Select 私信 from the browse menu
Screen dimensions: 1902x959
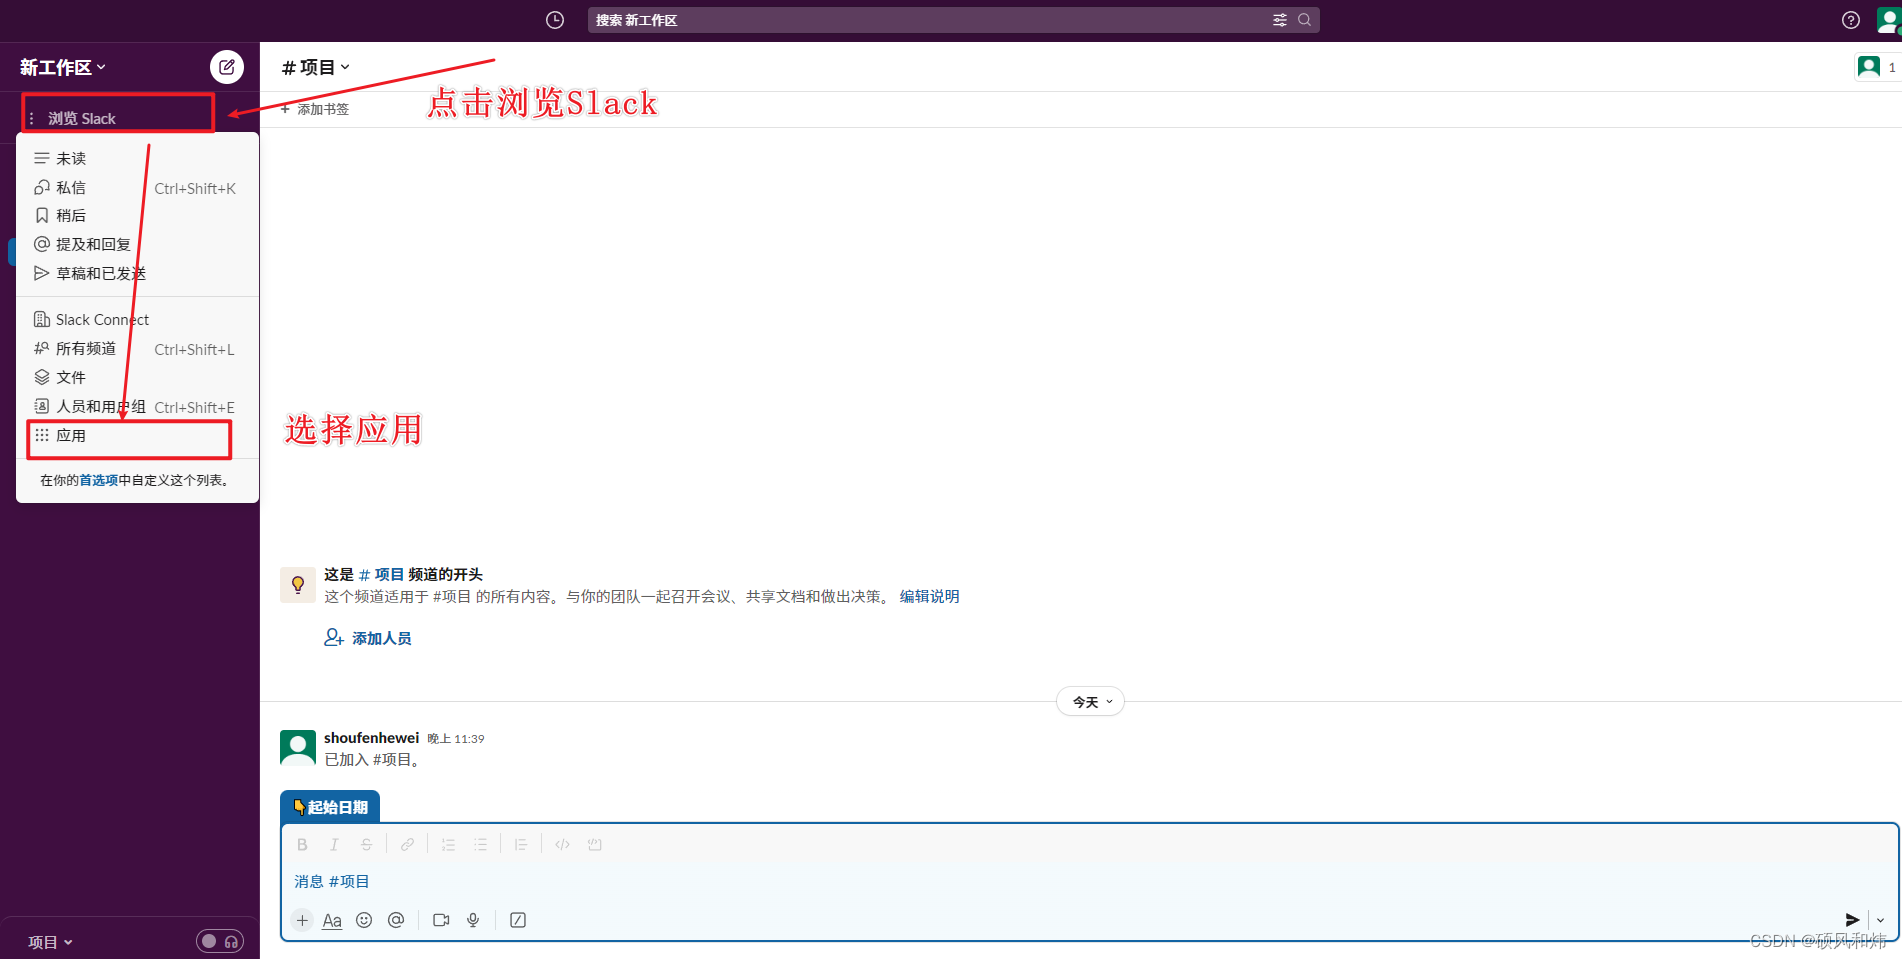(x=137, y=187)
